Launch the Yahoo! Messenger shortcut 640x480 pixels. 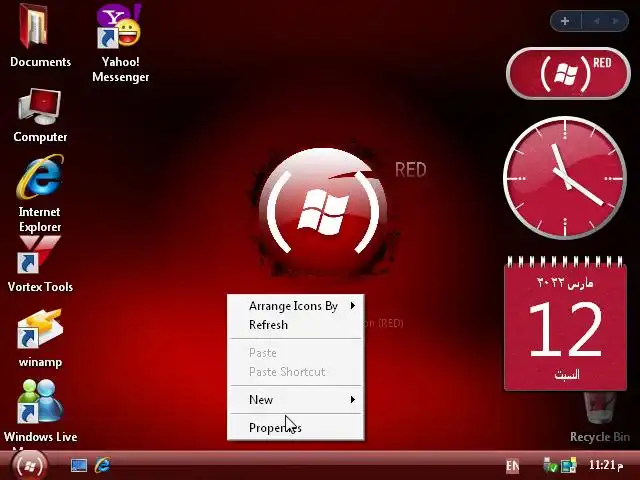coord(119,26)
